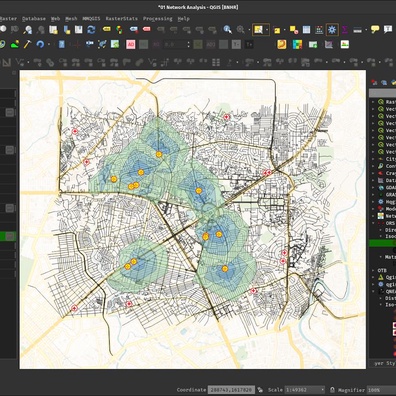
Task: Toggle the scale lock icon
Action: tap(332, 390)
